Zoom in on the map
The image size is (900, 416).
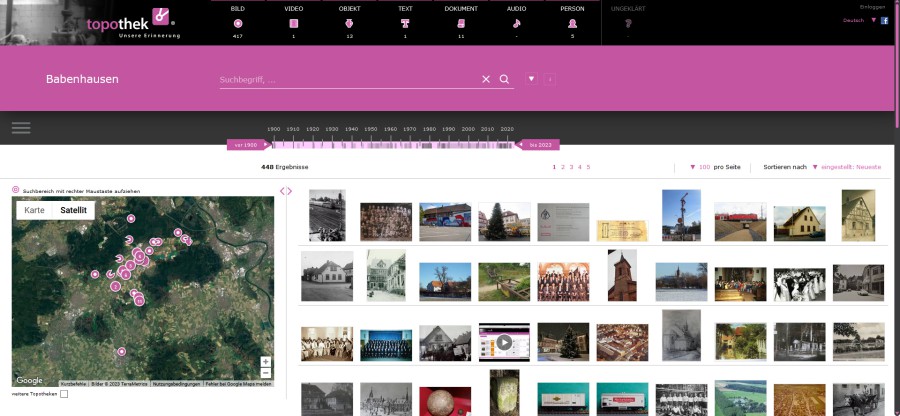point(265,361)
